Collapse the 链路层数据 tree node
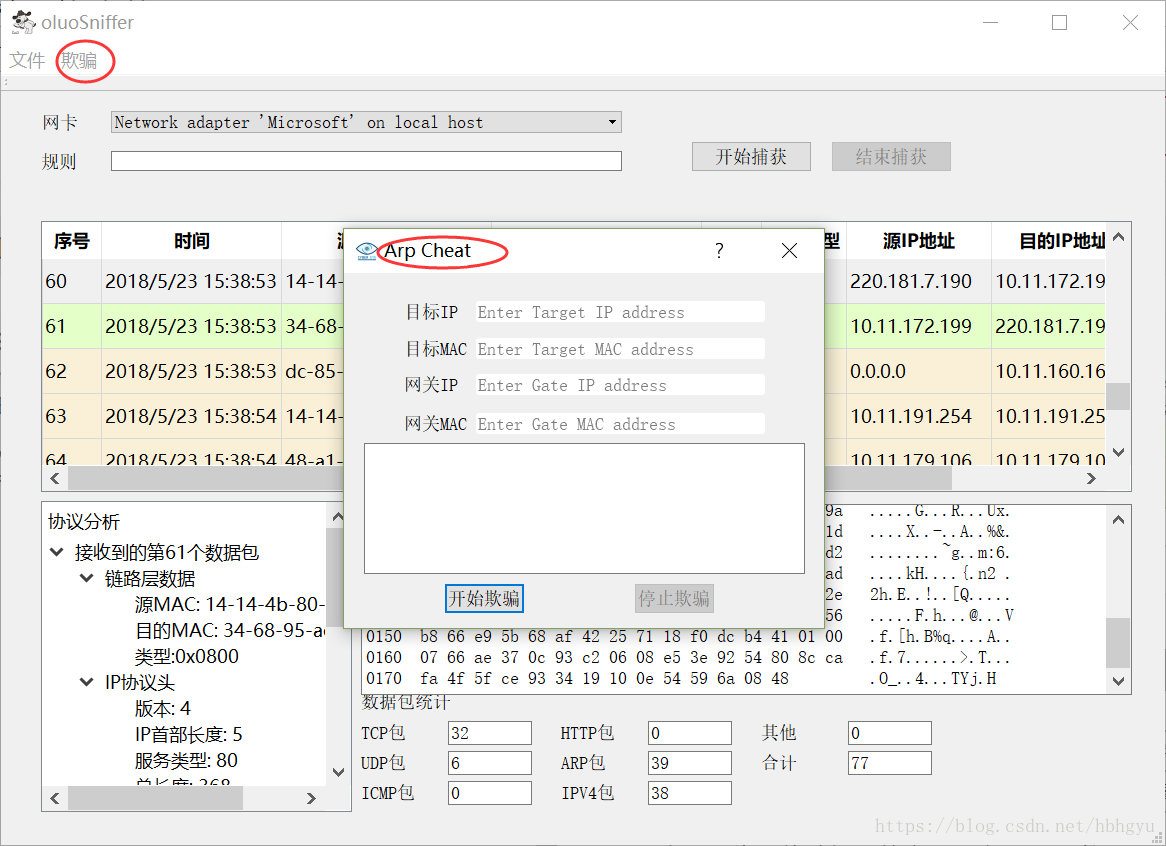 pyautogui.click(x=87, y=578)
